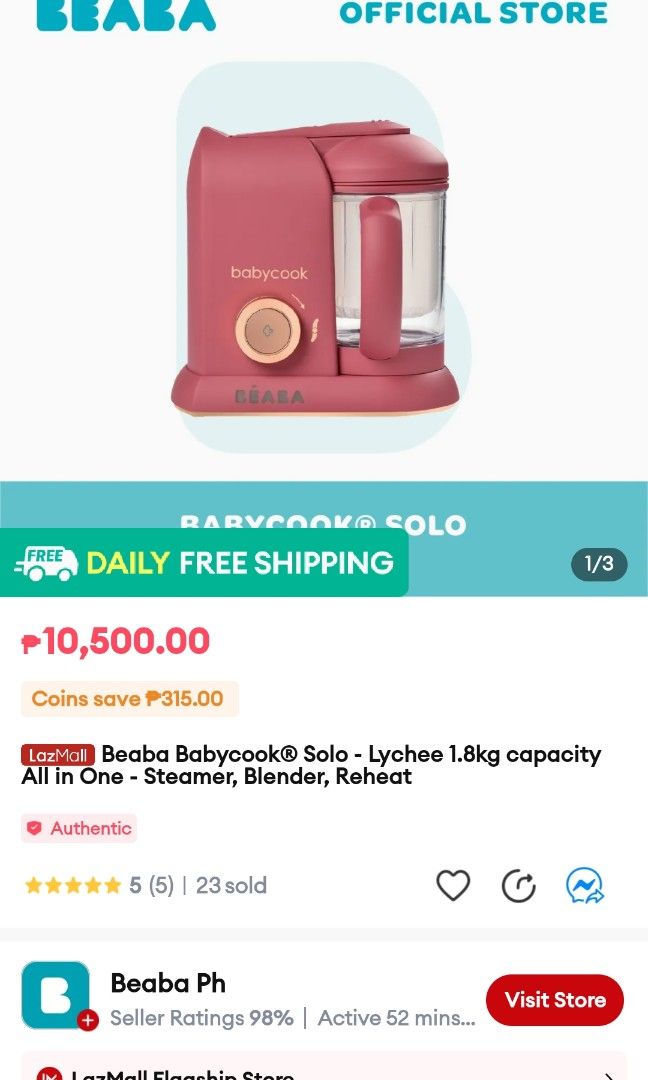Click the Authentic shield icon

37,828
